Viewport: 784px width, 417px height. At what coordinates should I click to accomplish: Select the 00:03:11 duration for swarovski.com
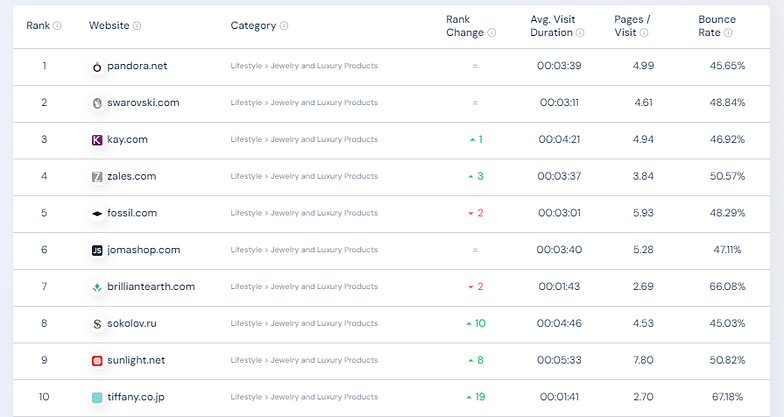pos(559,102)
